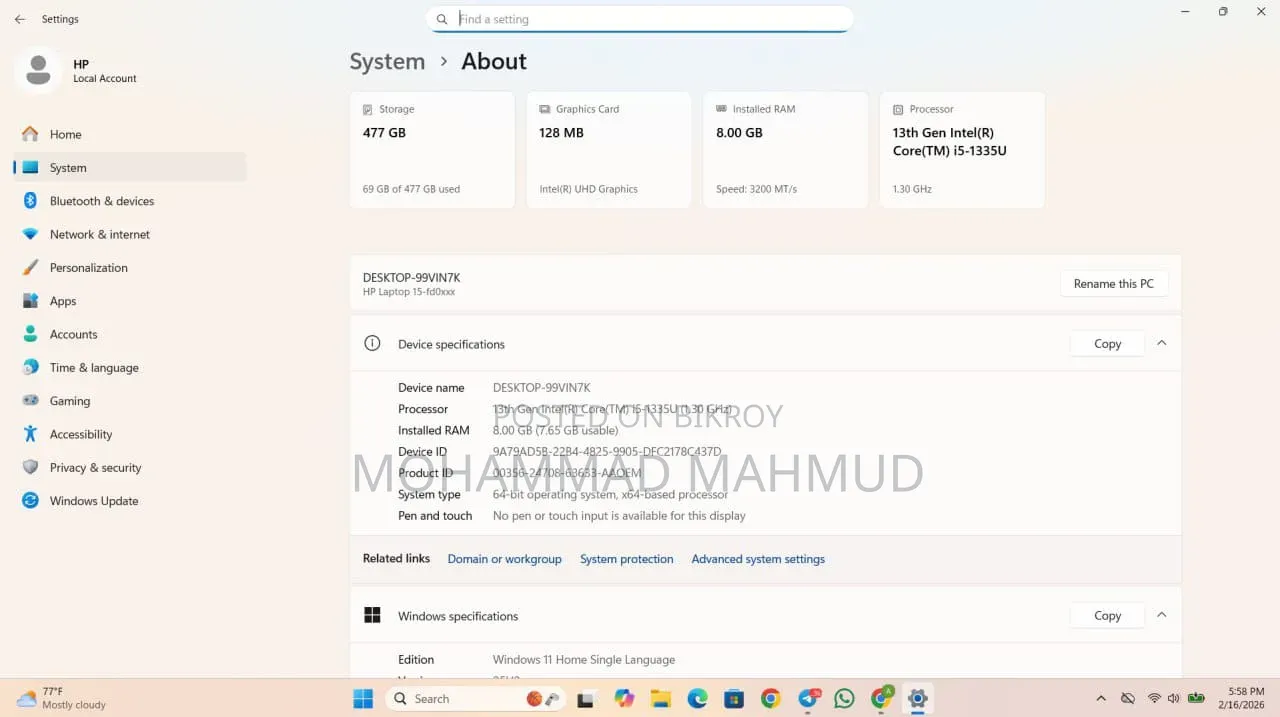Open Microsoft Store from the taskbar
Viewport: 1280px width, 717px height.
734,698
